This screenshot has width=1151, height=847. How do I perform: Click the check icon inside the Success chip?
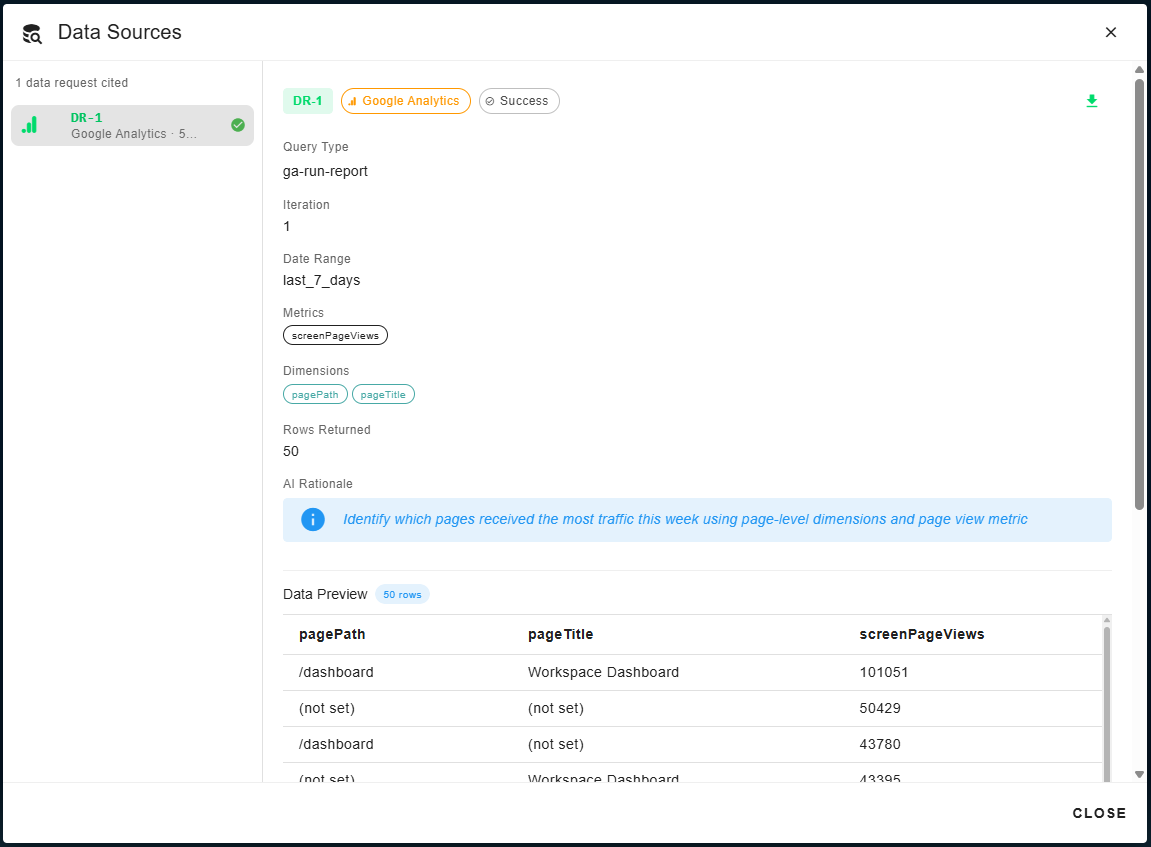click(489, 100)
